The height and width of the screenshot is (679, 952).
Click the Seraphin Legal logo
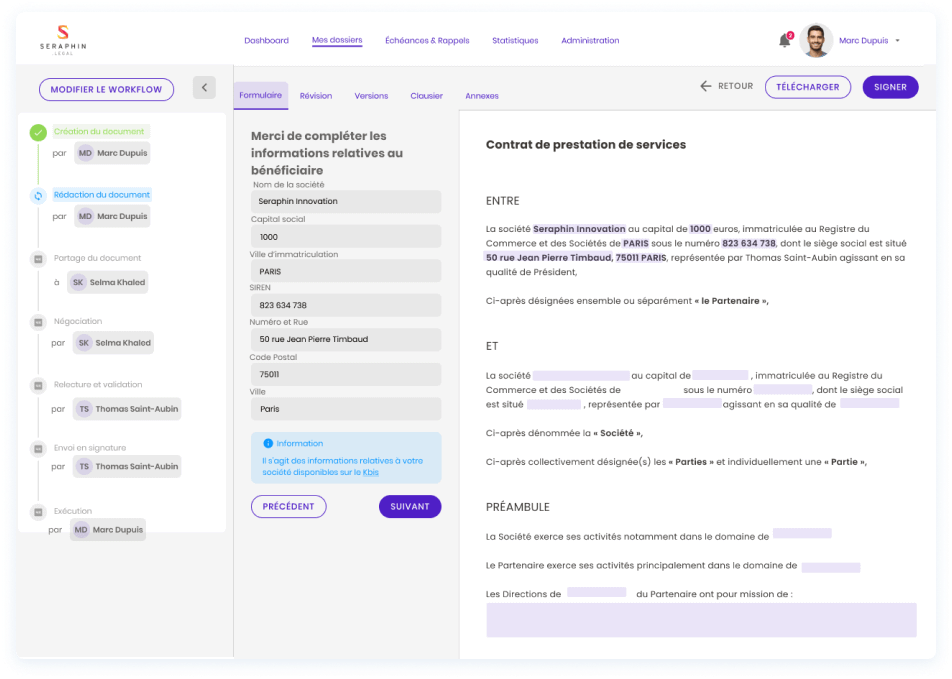click(x=63, y=41)
